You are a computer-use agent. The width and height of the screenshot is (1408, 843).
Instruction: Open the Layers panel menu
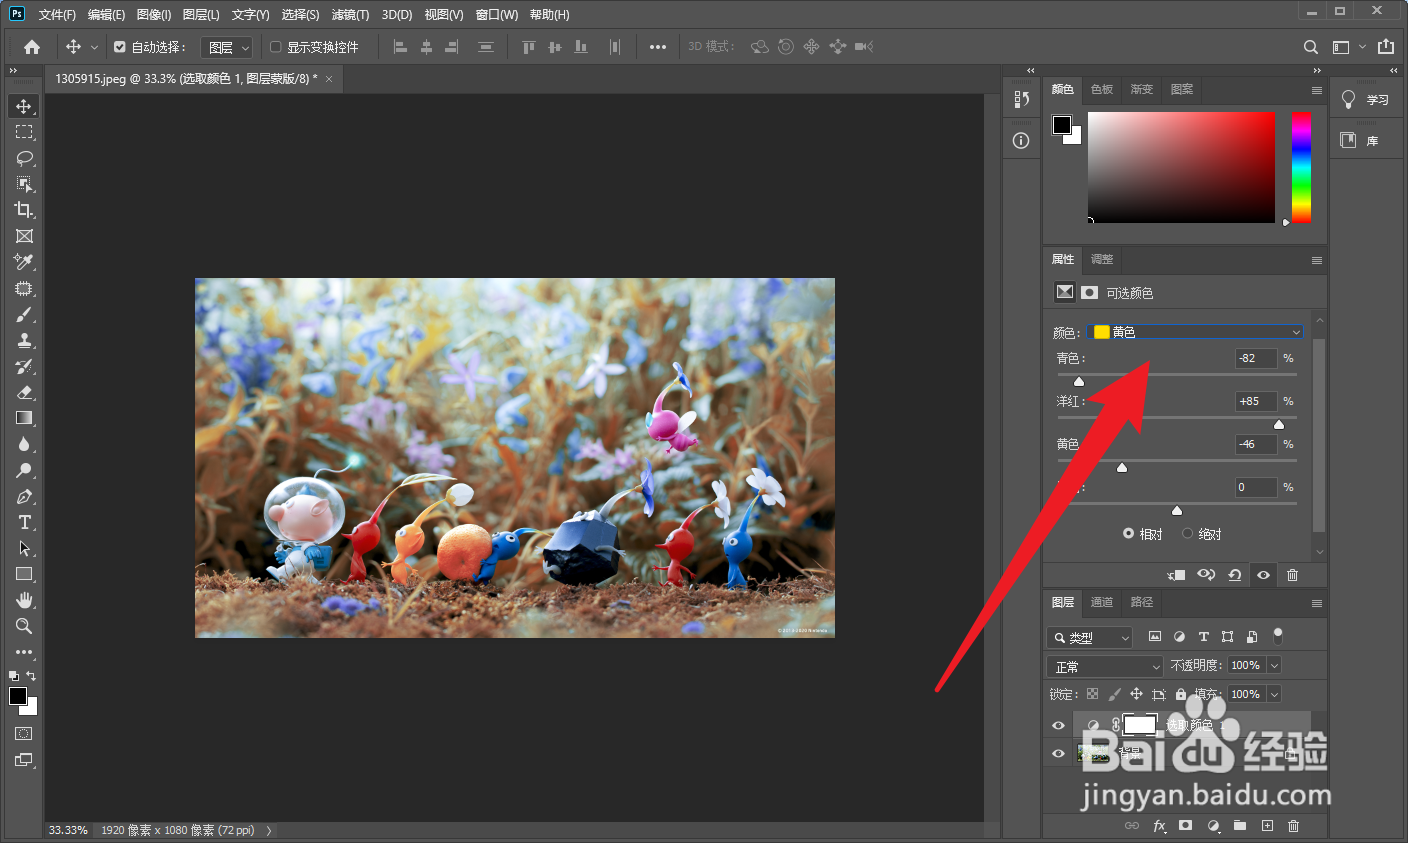(1316, 603)
